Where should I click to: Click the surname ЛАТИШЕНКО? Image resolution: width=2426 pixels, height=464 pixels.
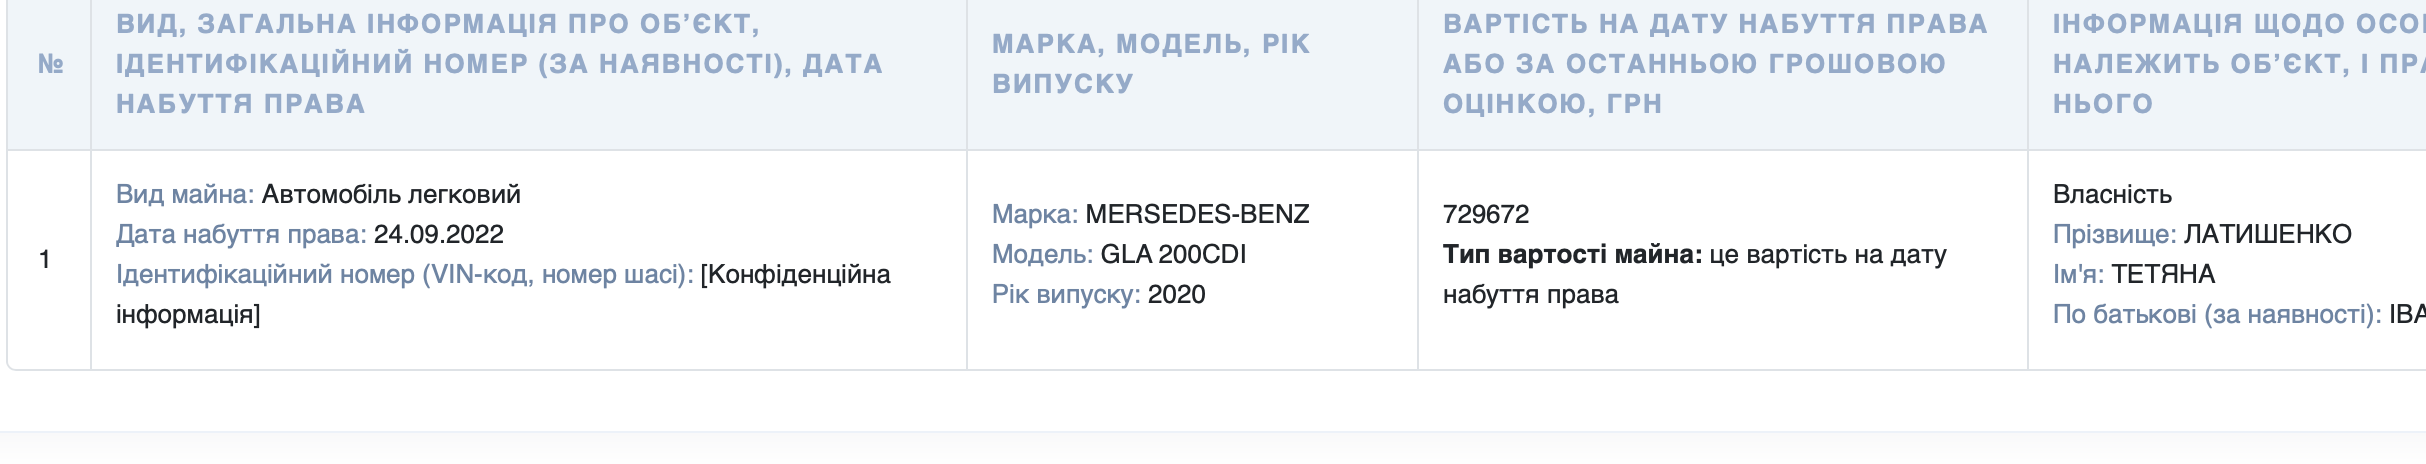pyautogui.click(x=2267, y=234)
